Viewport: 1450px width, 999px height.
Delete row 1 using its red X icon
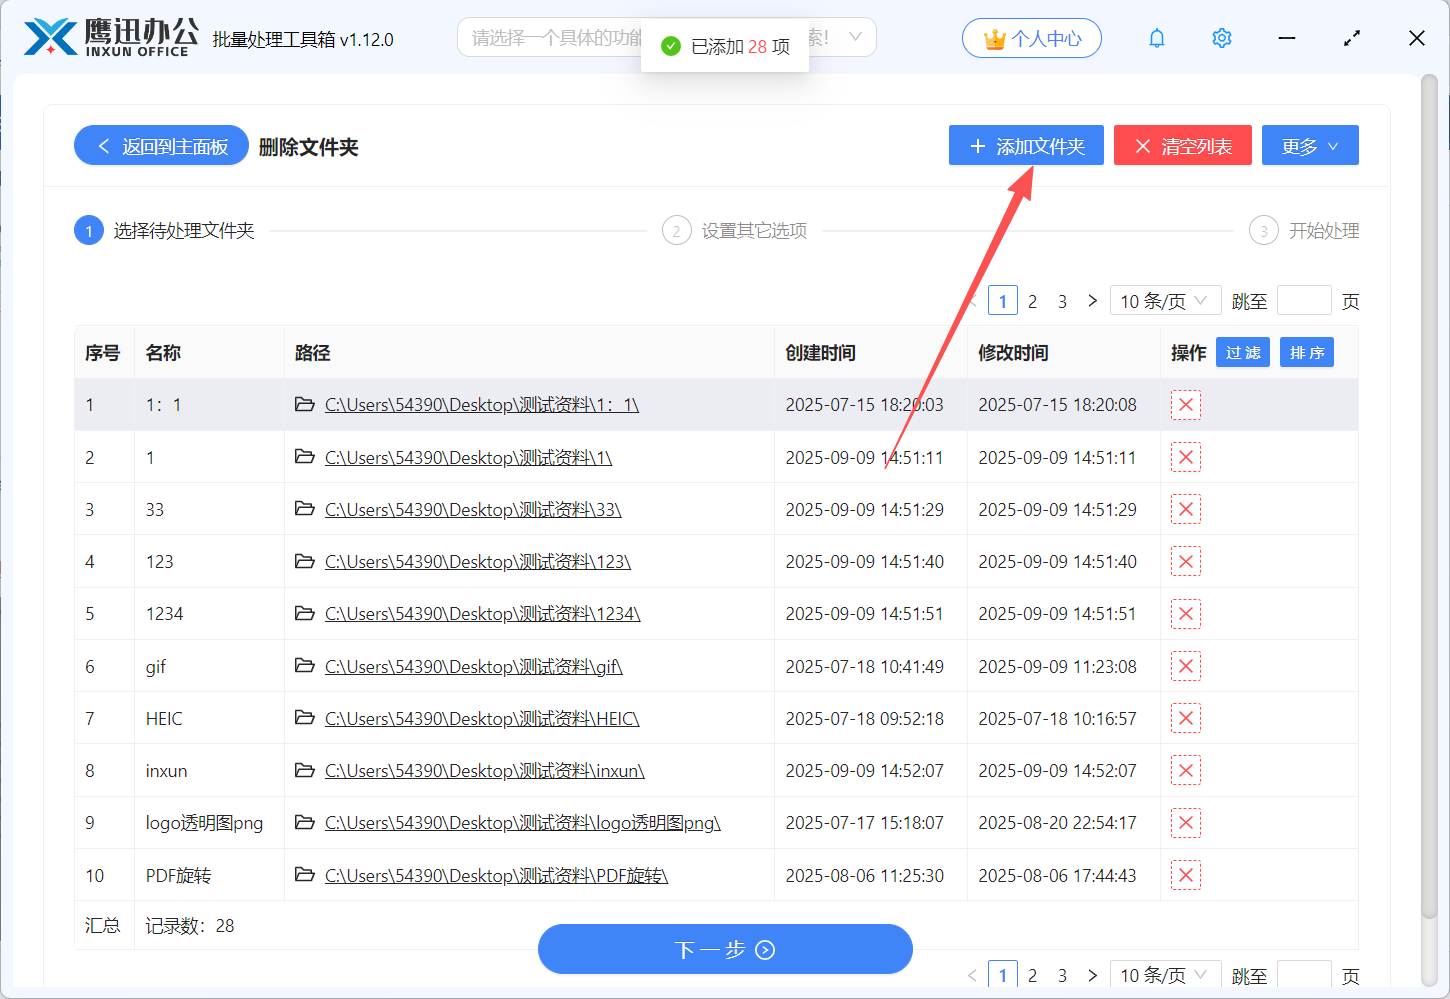1185,405
